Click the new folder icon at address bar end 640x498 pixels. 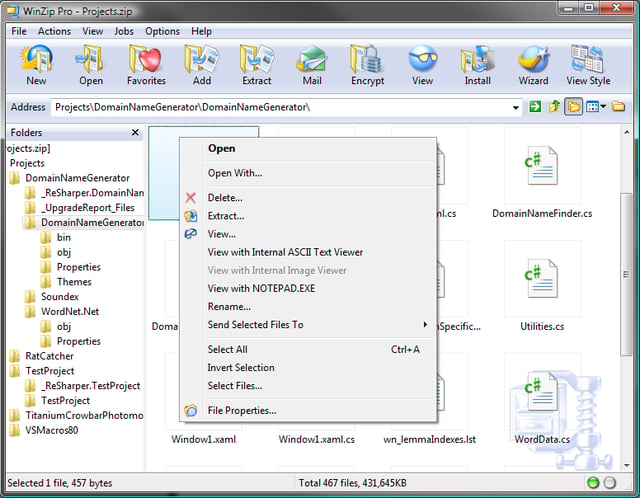619,107
